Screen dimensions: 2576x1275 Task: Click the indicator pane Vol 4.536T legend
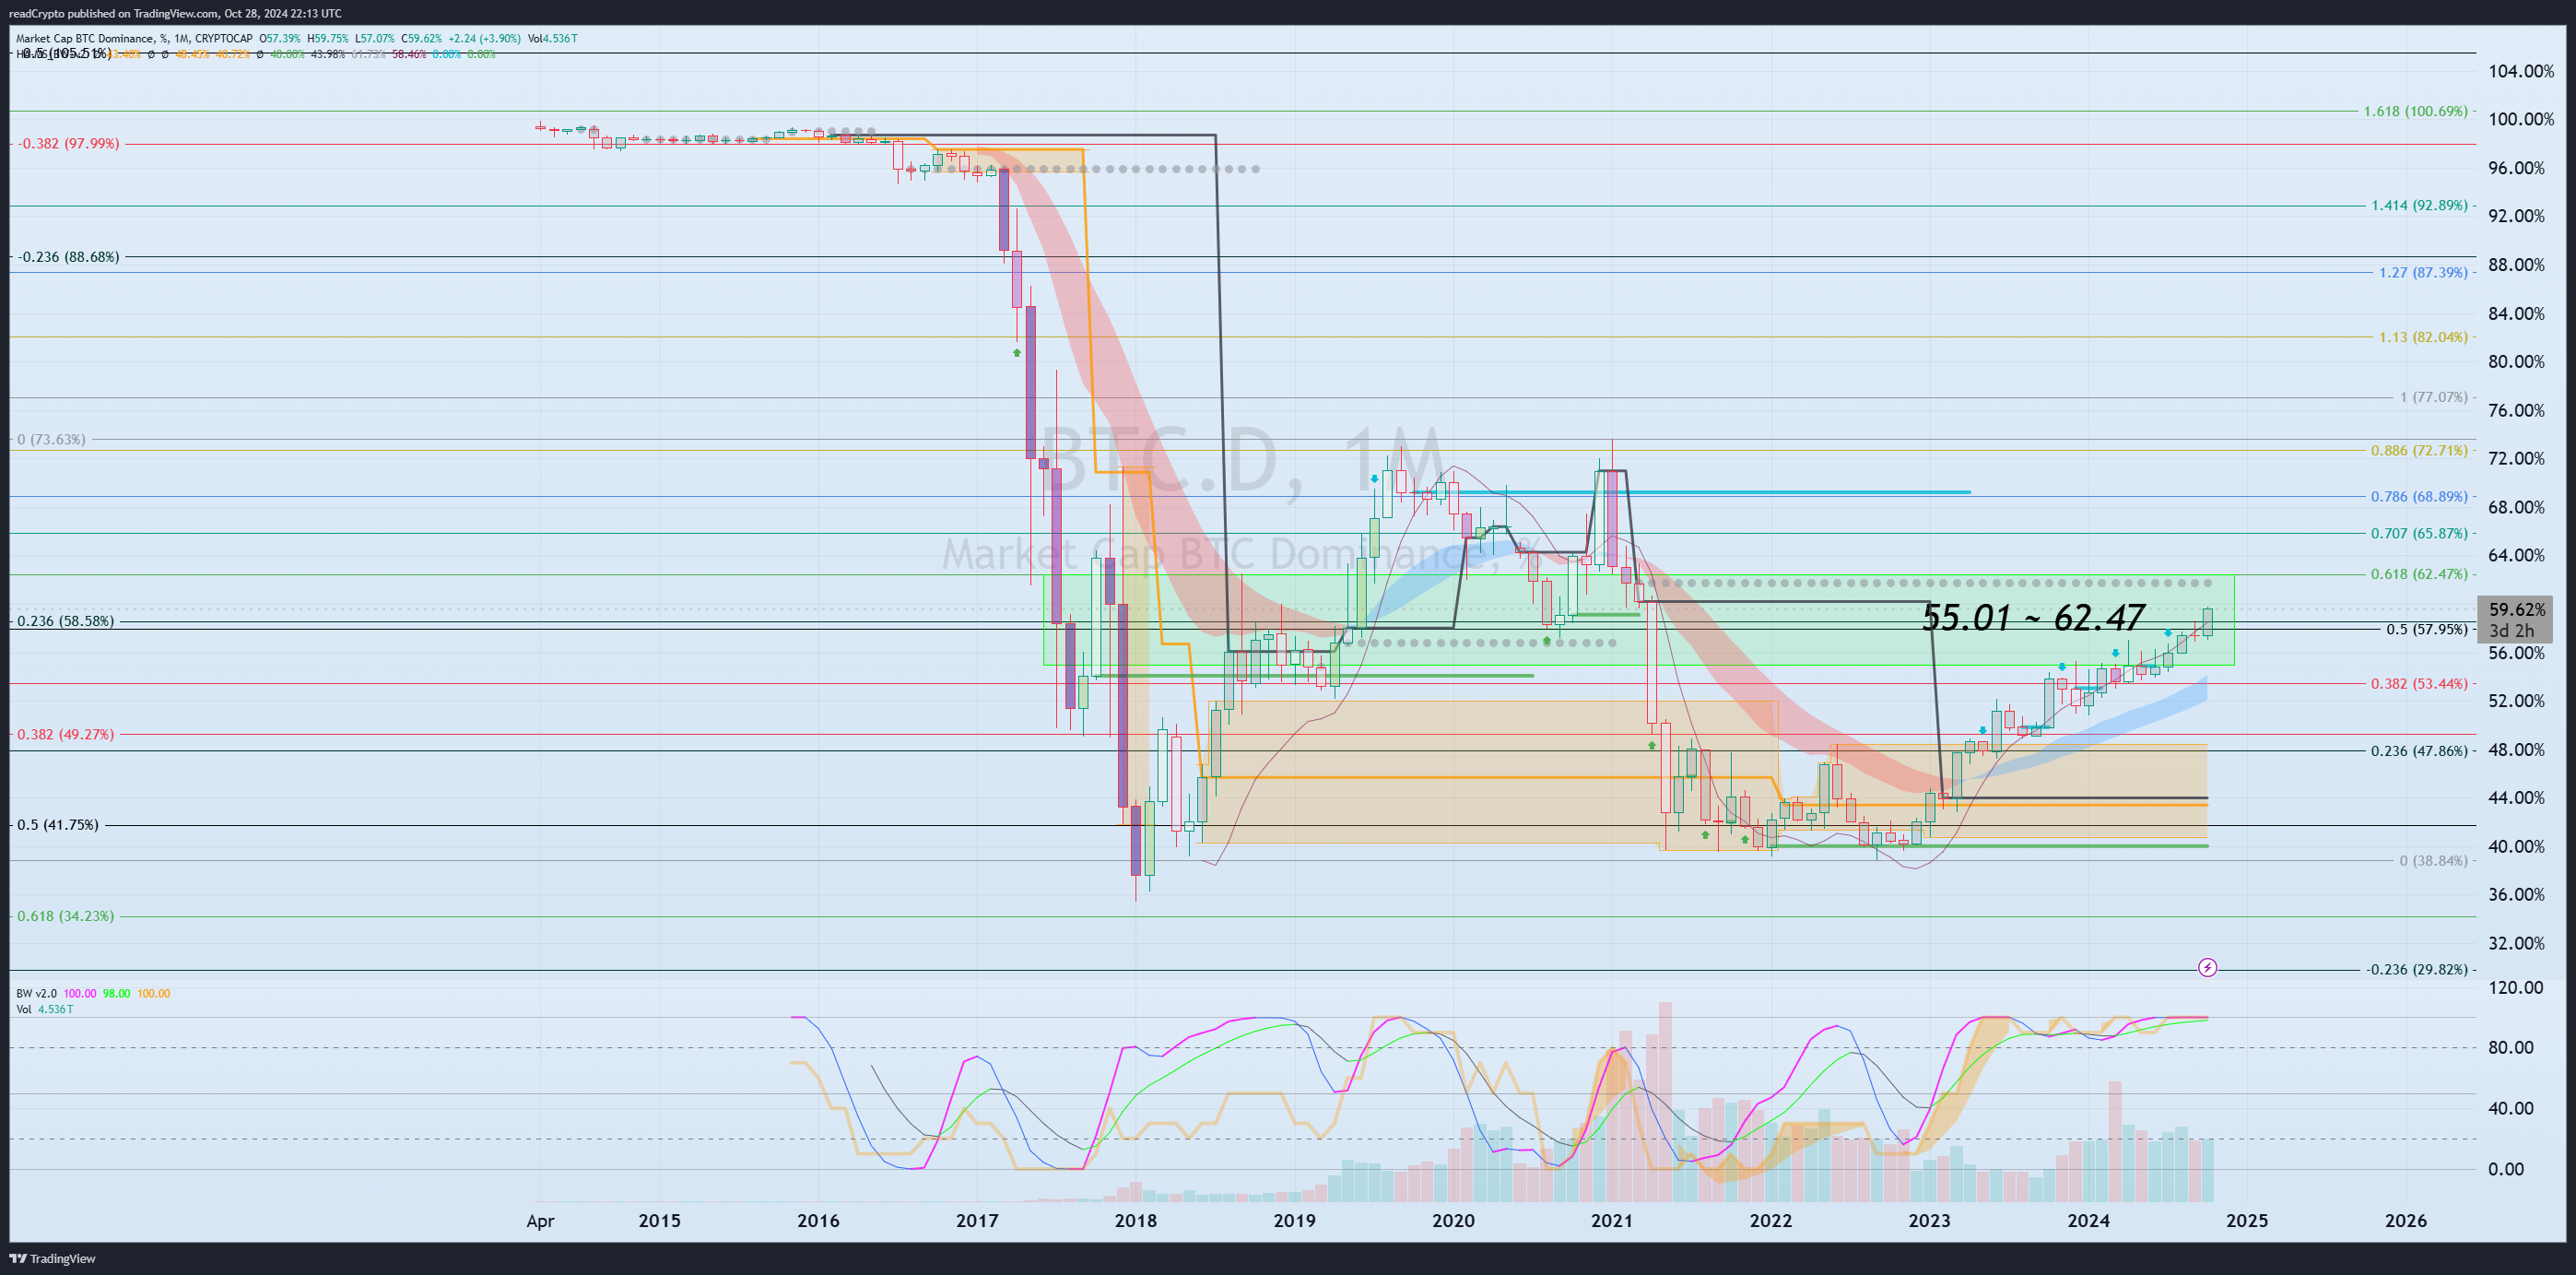pos(44,1009)
